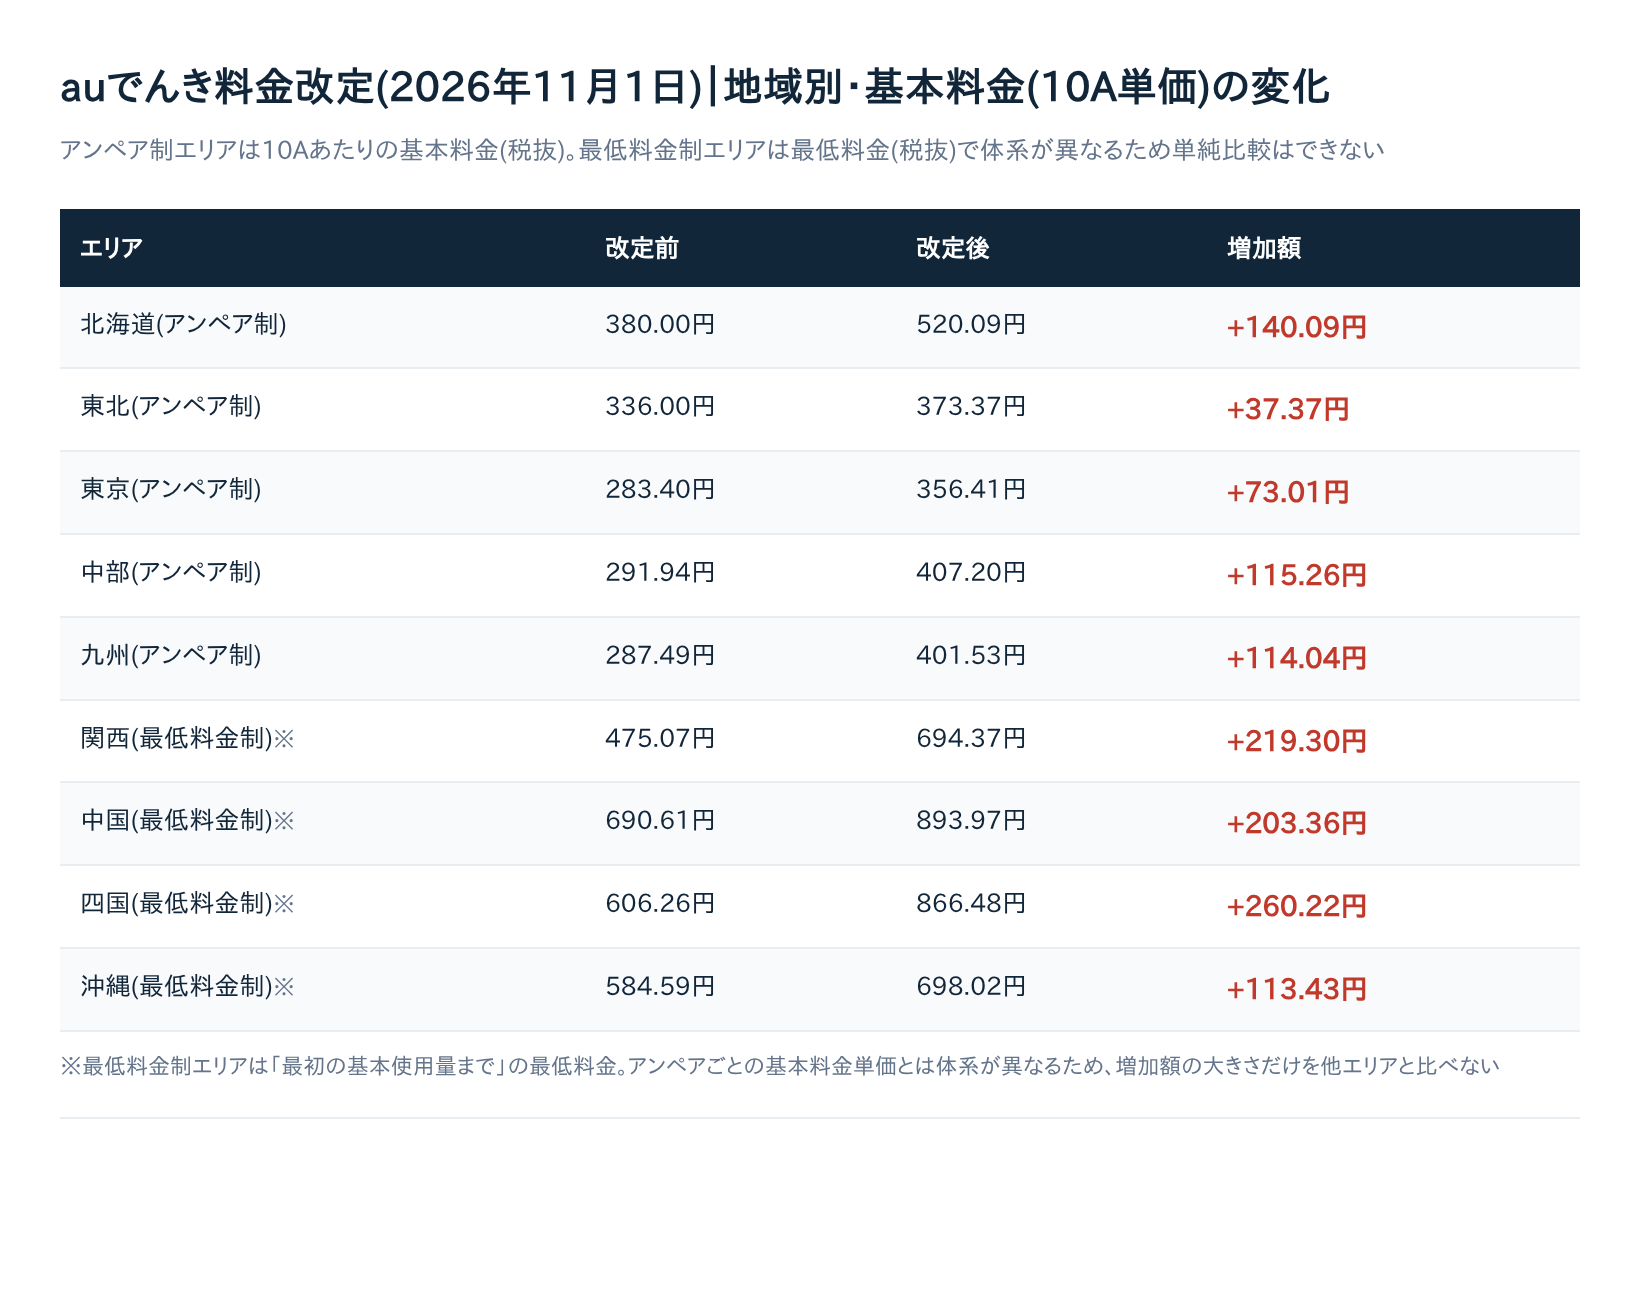
Task: Click the value 401.53円
Action: pos(971,655)
